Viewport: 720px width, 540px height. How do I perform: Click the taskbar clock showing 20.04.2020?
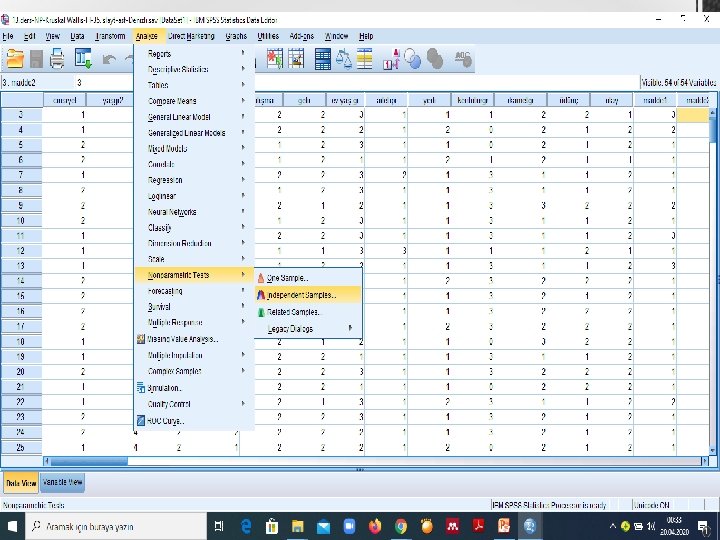tap(674, 526)
